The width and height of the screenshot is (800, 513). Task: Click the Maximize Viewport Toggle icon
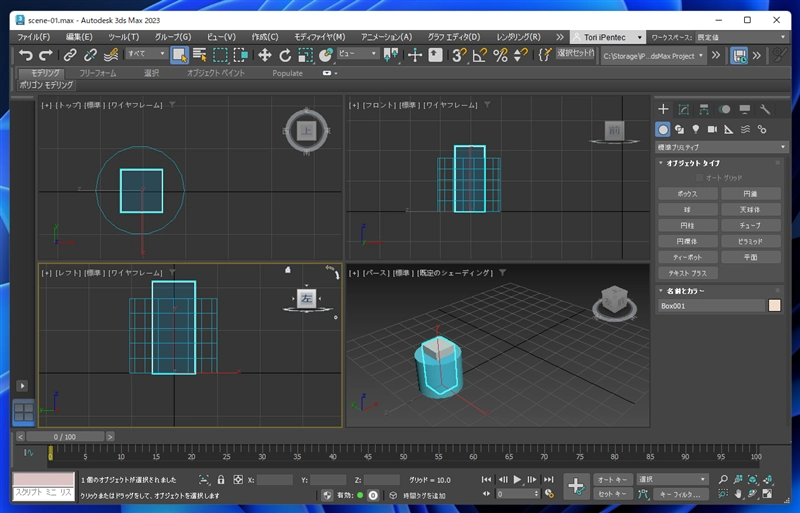[x=767, y=494]
